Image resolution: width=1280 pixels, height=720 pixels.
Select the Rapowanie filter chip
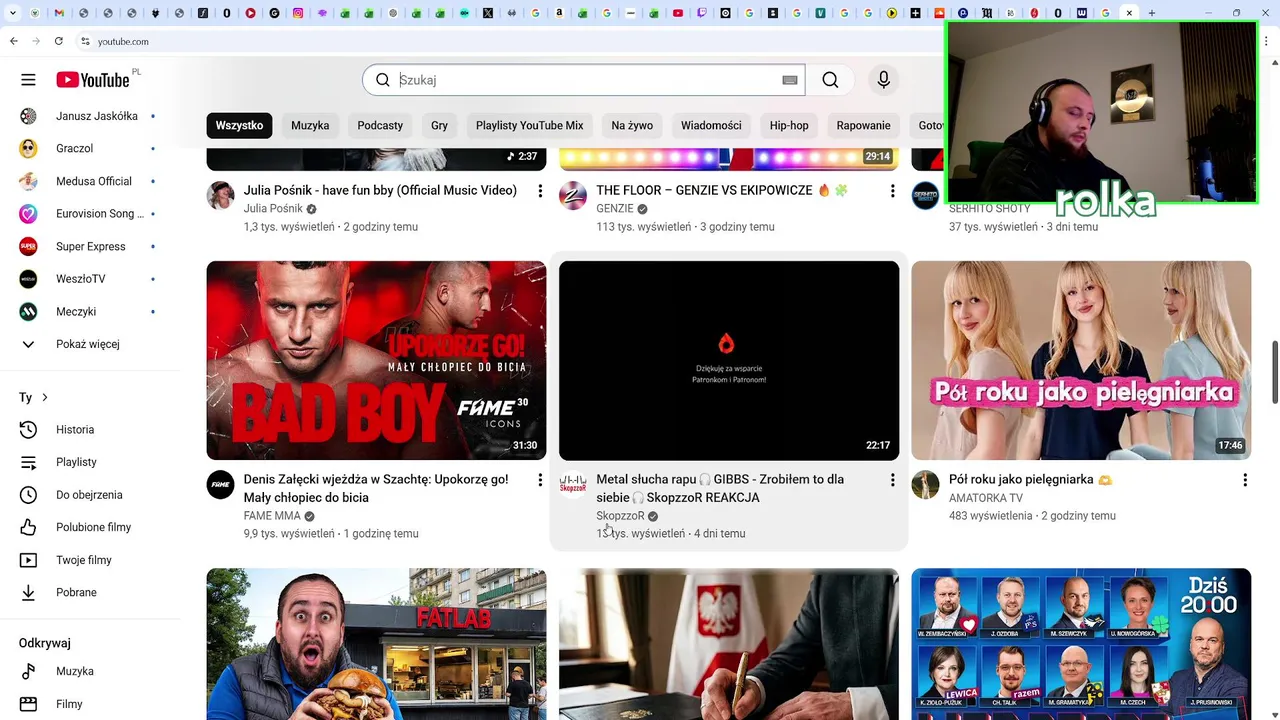click(863, 126)
